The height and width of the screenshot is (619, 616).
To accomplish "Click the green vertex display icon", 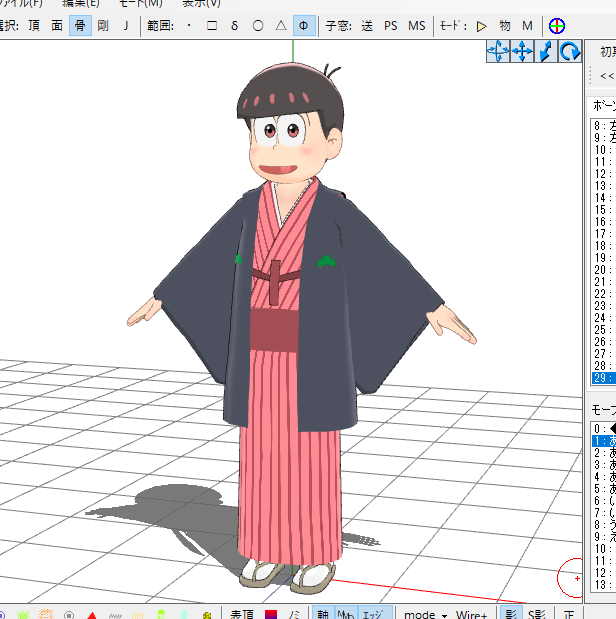I will point(23,614).
